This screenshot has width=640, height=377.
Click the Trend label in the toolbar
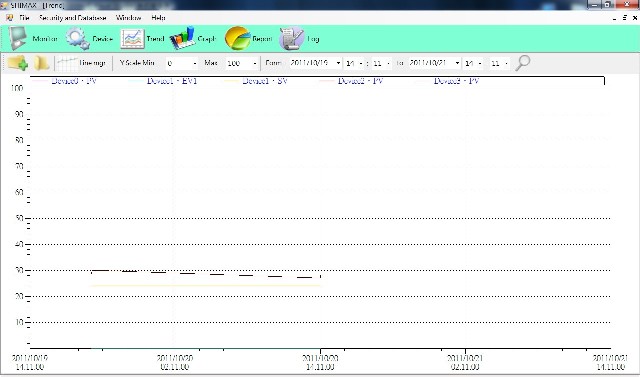155,39
